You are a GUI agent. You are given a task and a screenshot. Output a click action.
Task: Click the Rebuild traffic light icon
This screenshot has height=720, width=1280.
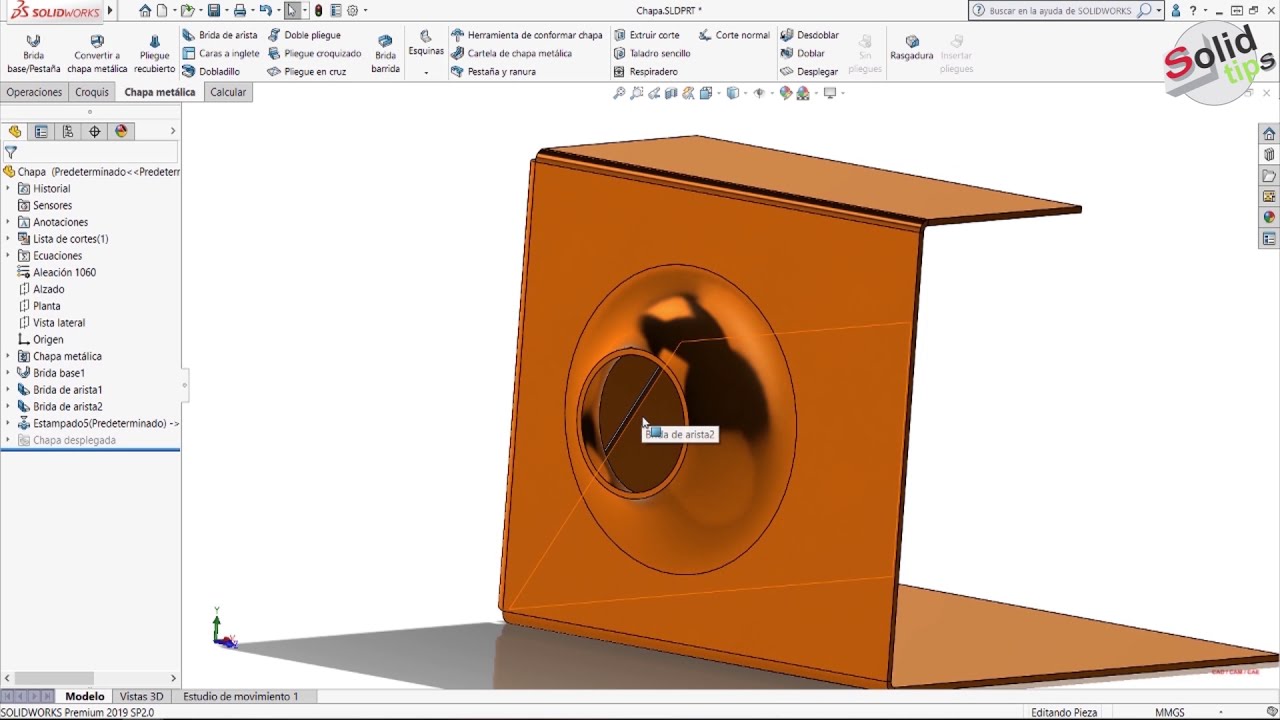[318, 11]
